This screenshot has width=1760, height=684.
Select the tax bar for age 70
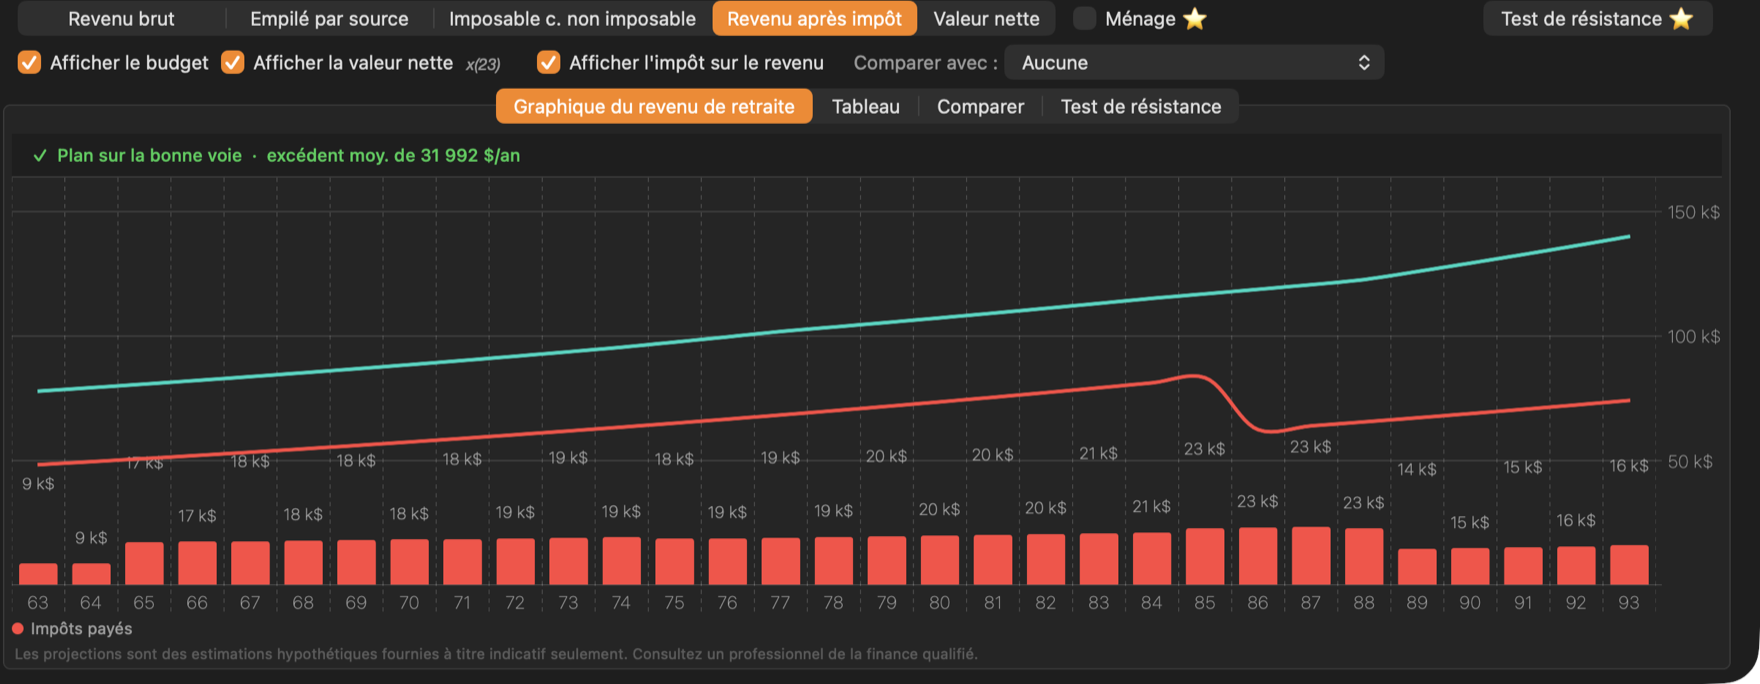tap(409, 562)
